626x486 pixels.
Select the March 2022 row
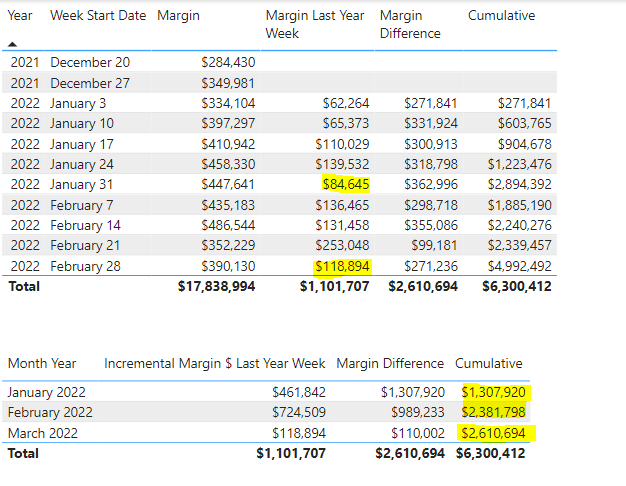pos(266,433)
